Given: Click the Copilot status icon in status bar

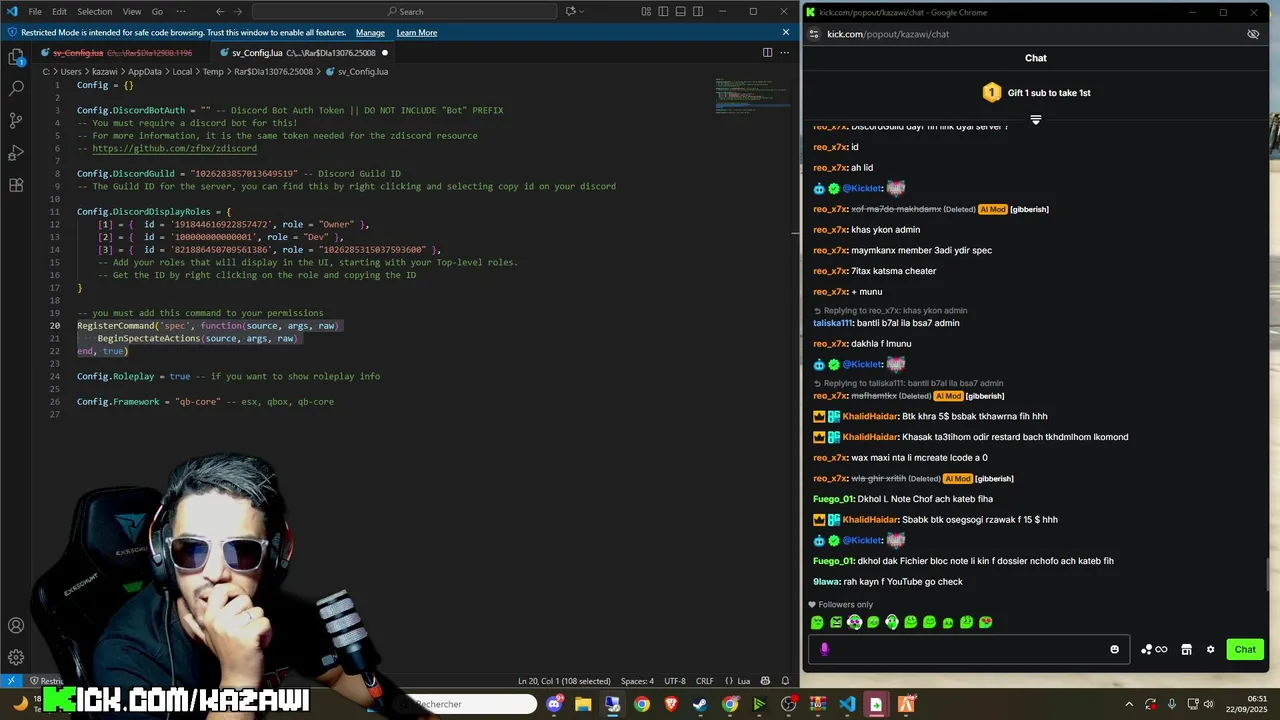Looking at the screenshot, I should 767,681.
